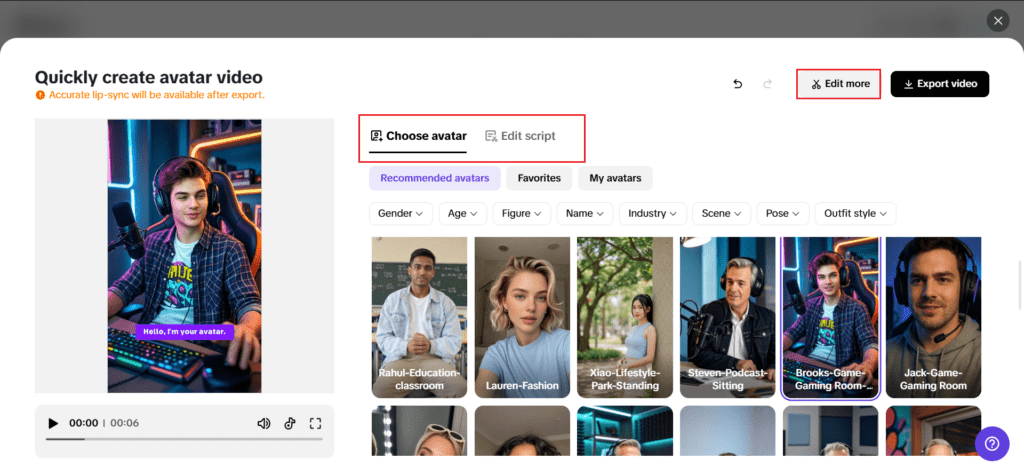Click the TikTok icon in player bar

(290, 423)
